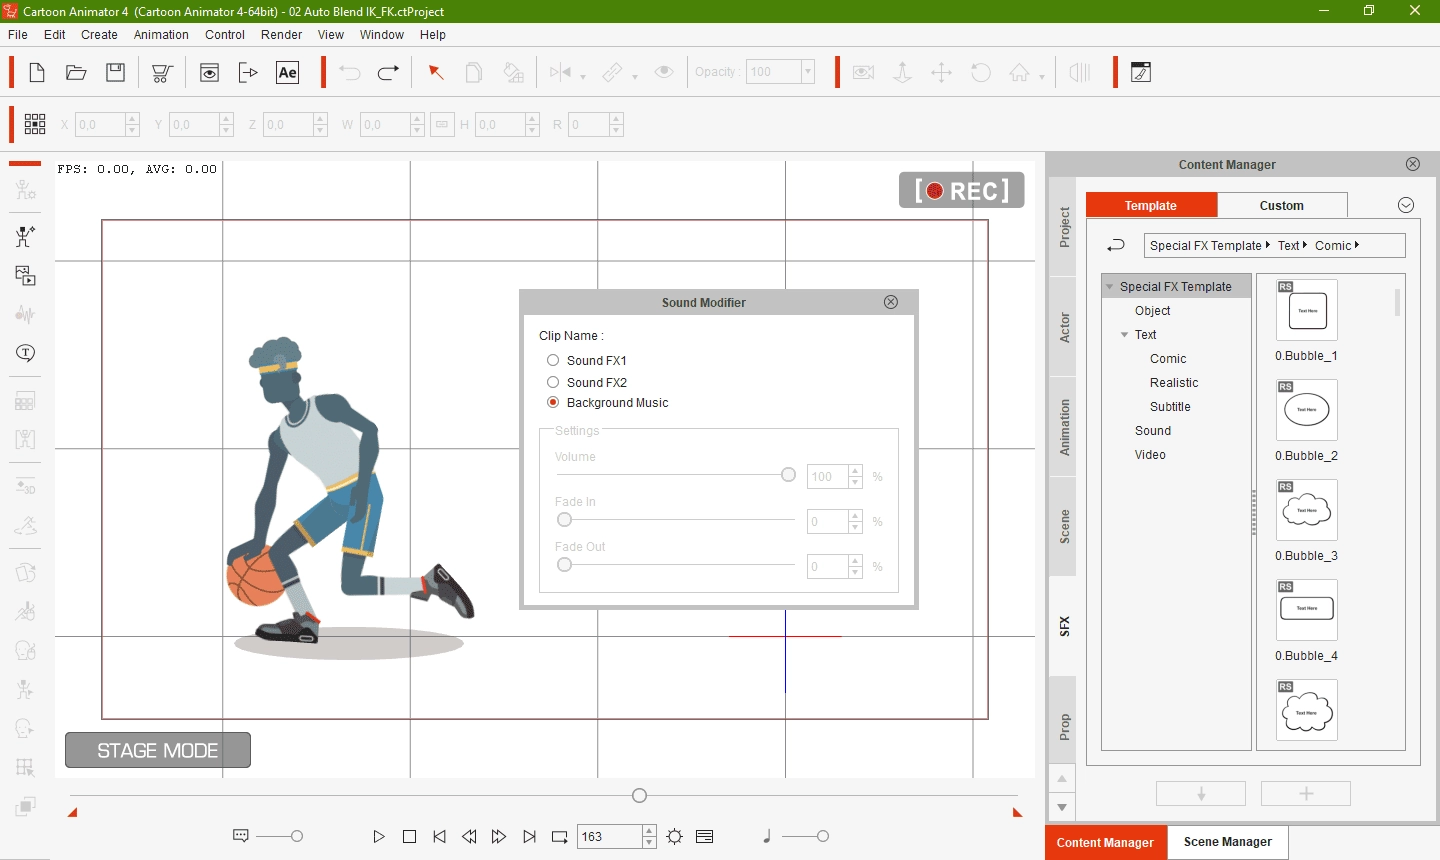The width and height of the screenshot is (1440, 860).
Task: Open the Opacity value dropdown
Action: [x=808, y=72]
